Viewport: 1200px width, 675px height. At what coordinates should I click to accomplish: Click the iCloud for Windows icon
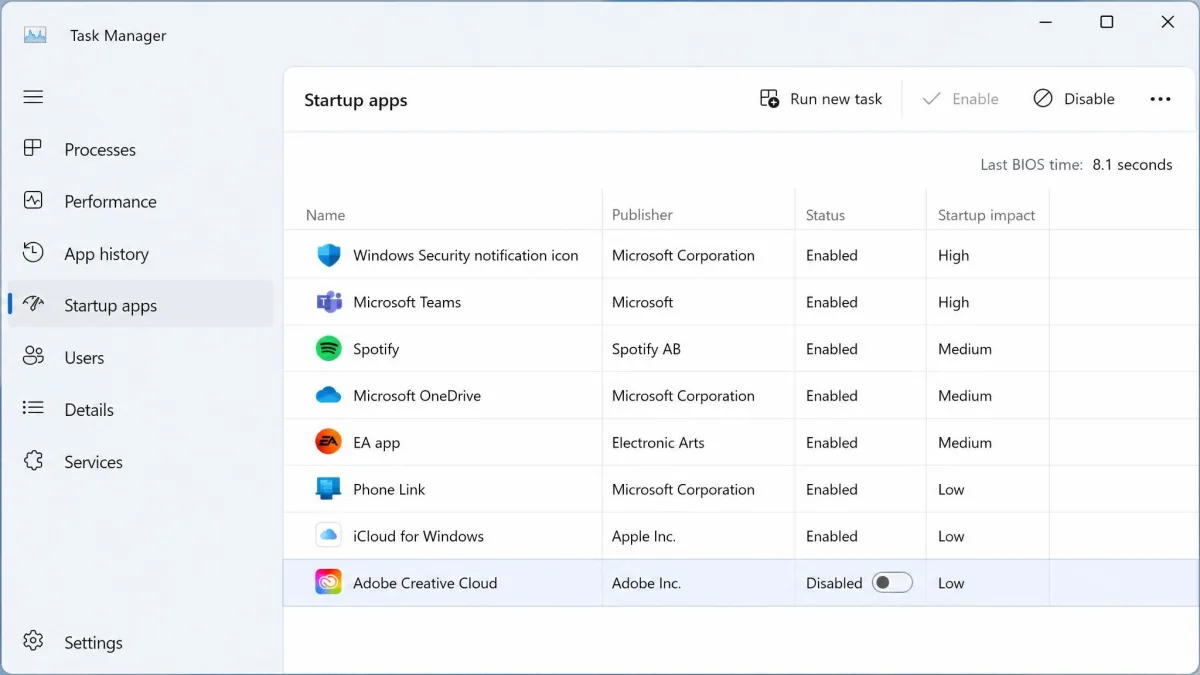coord(328,536)
